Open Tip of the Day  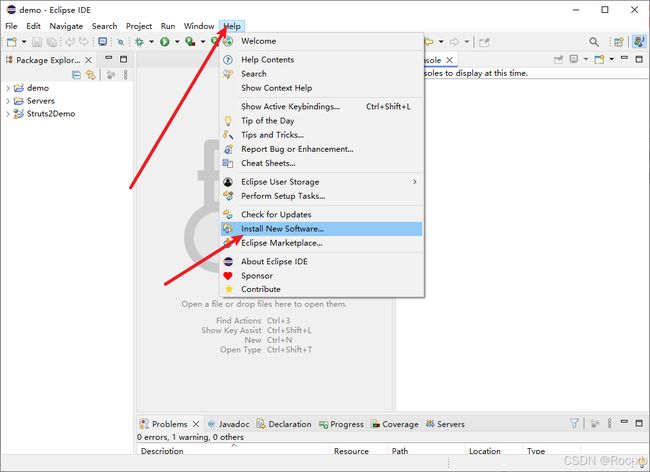coord(322,121)
